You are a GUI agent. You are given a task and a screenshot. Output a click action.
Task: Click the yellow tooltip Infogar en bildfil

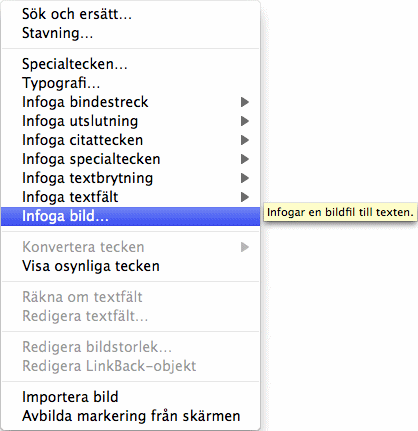[x=340, y=212]
